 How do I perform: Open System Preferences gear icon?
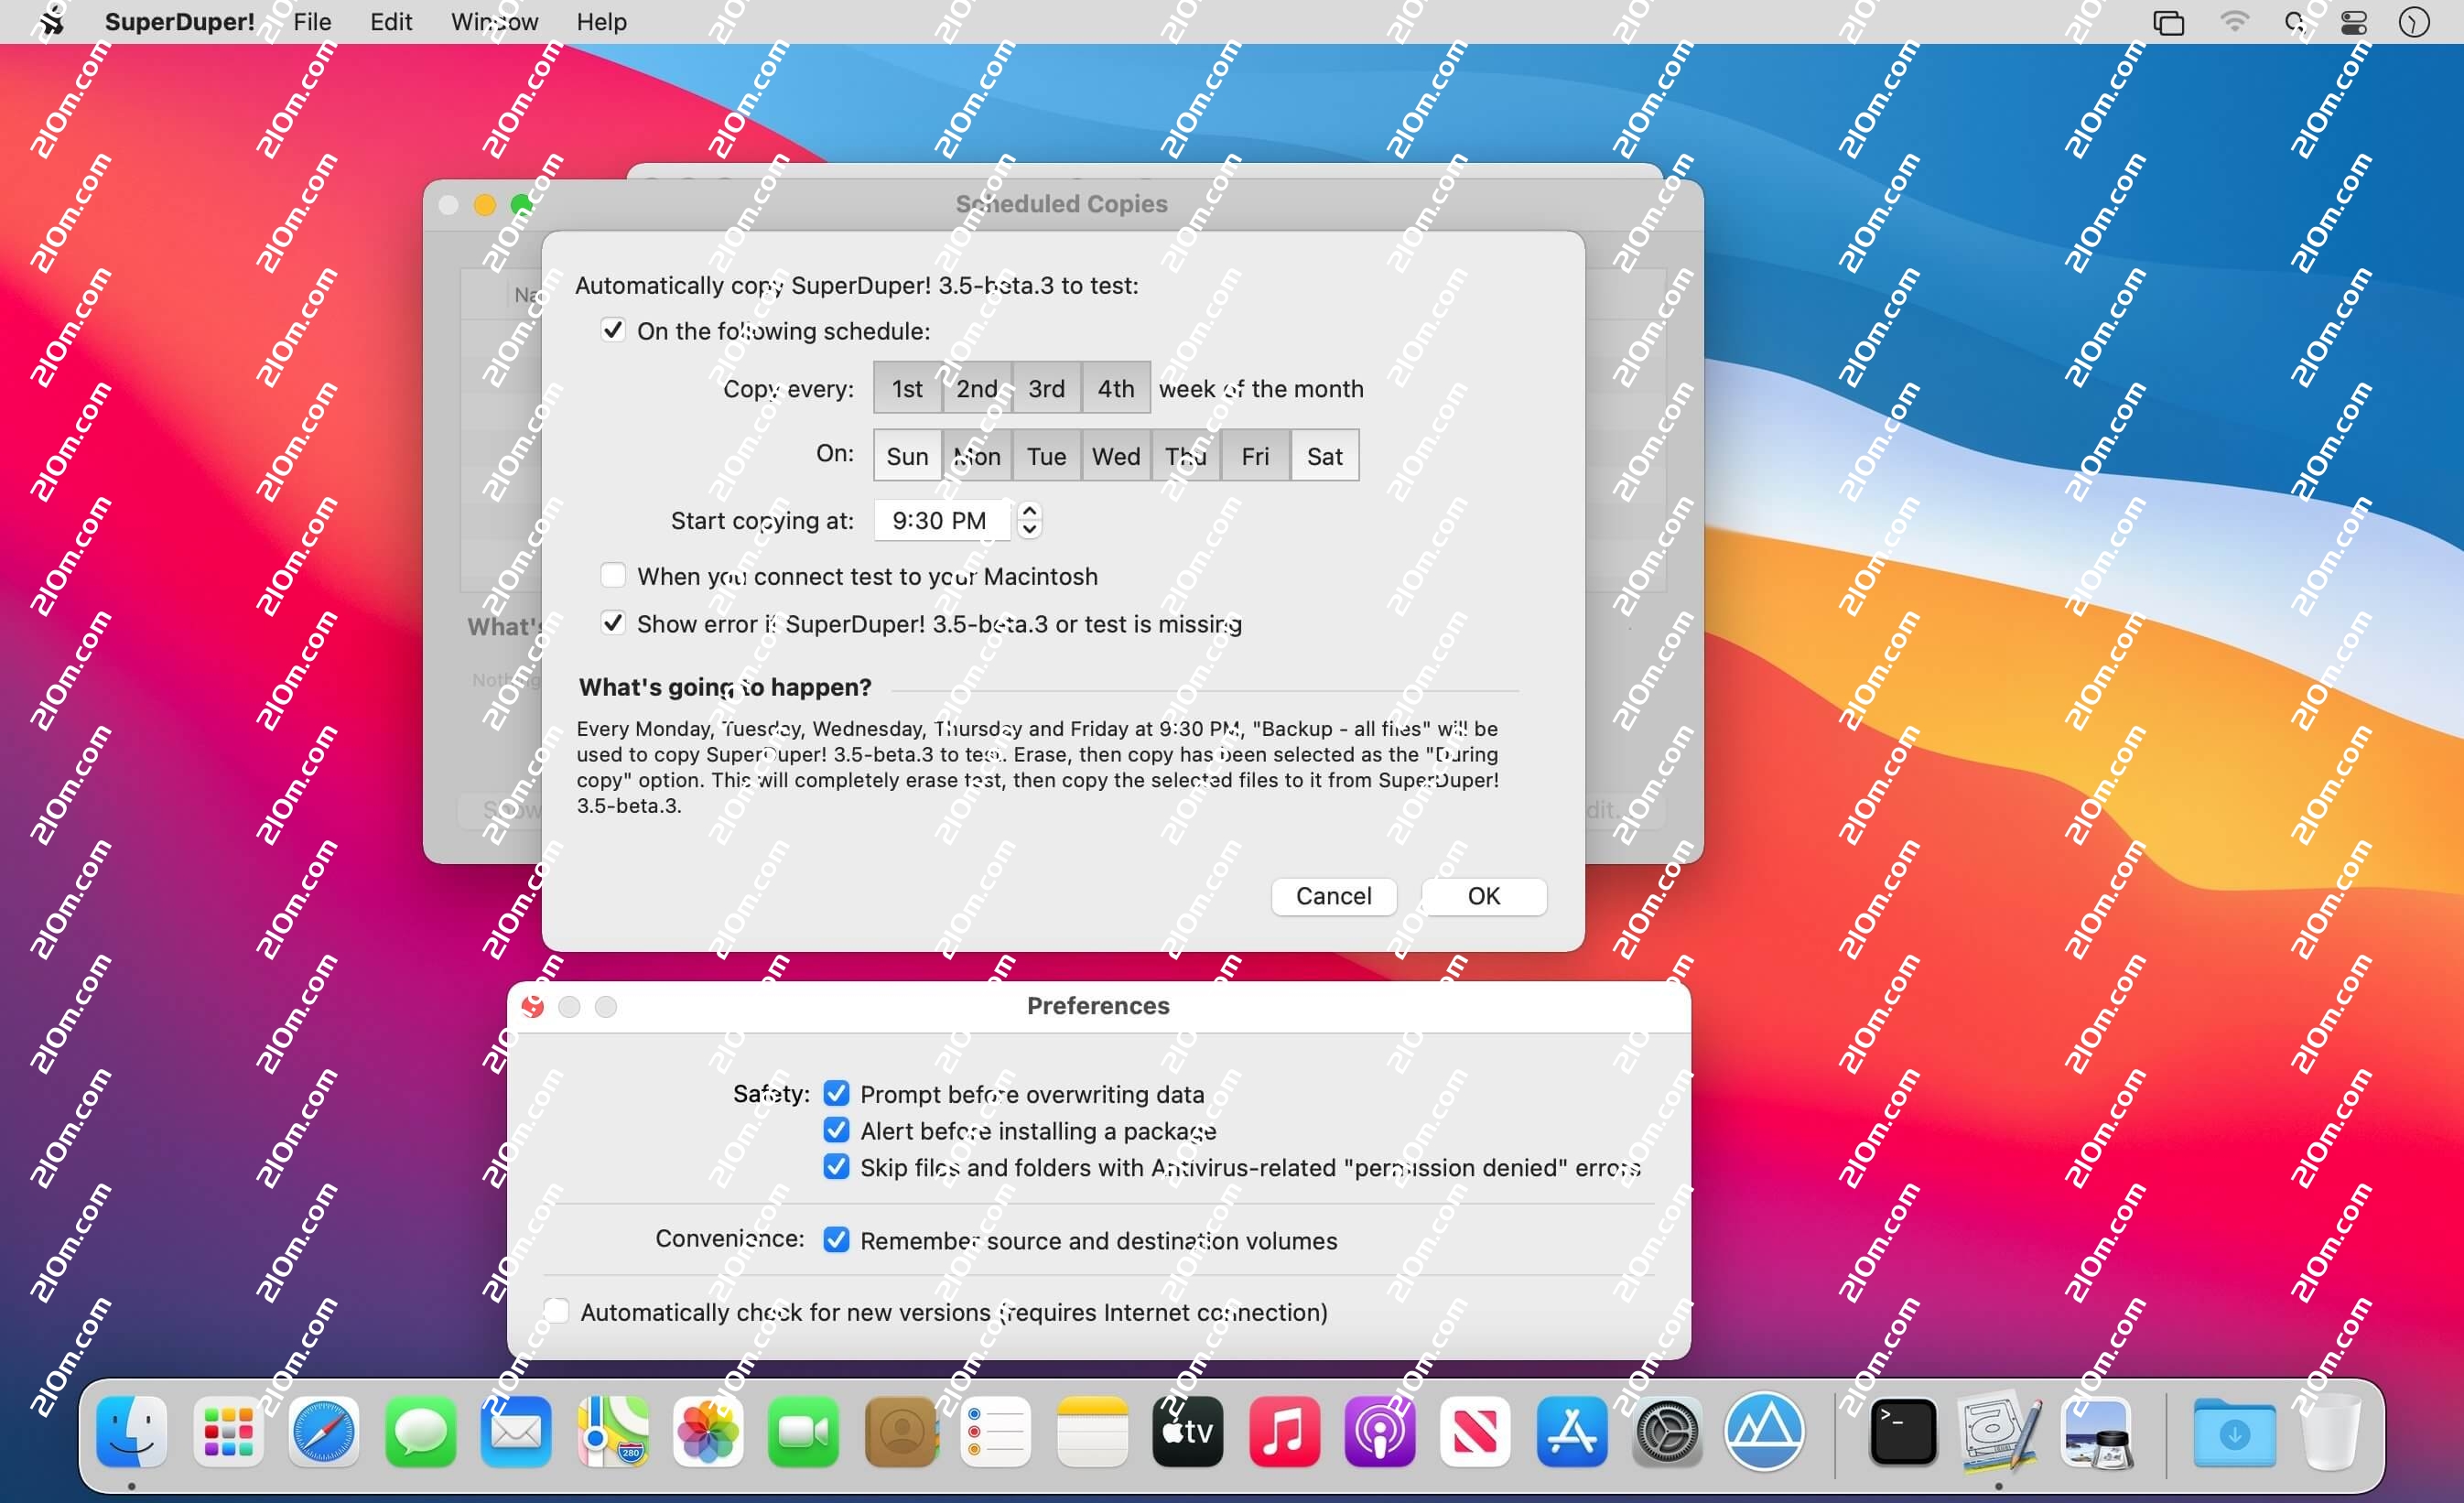pos(1667,1432)
